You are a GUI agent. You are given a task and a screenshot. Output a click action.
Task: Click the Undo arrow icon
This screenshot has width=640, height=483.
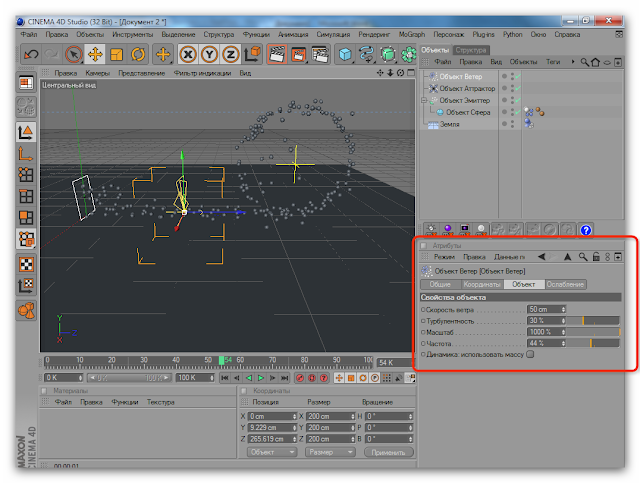[x=31, y=54]
